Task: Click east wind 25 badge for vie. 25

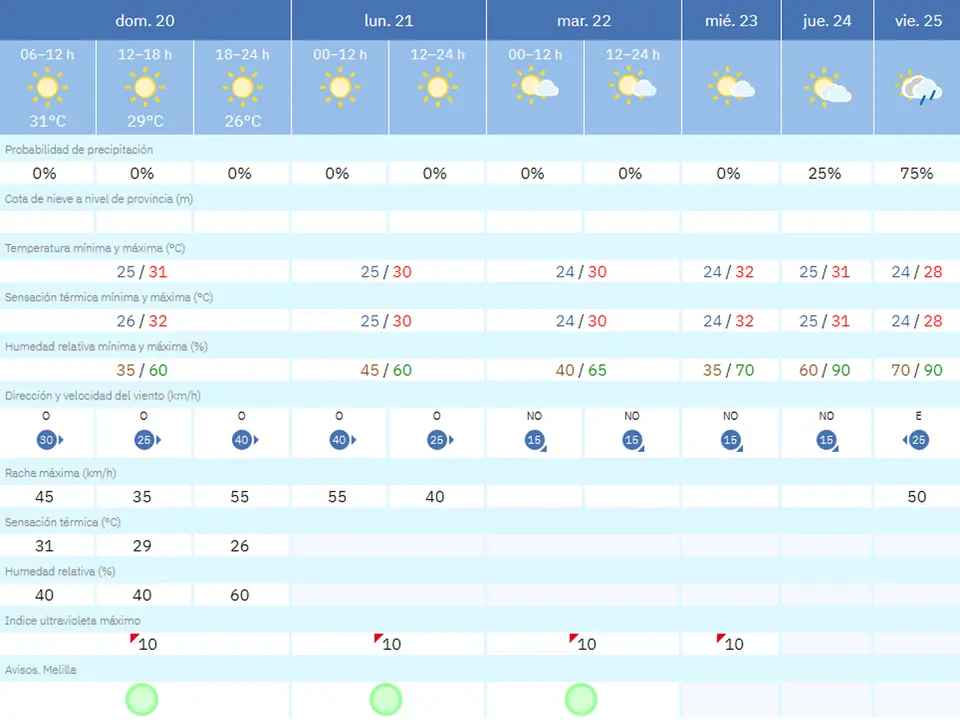Action: point(916,440)
